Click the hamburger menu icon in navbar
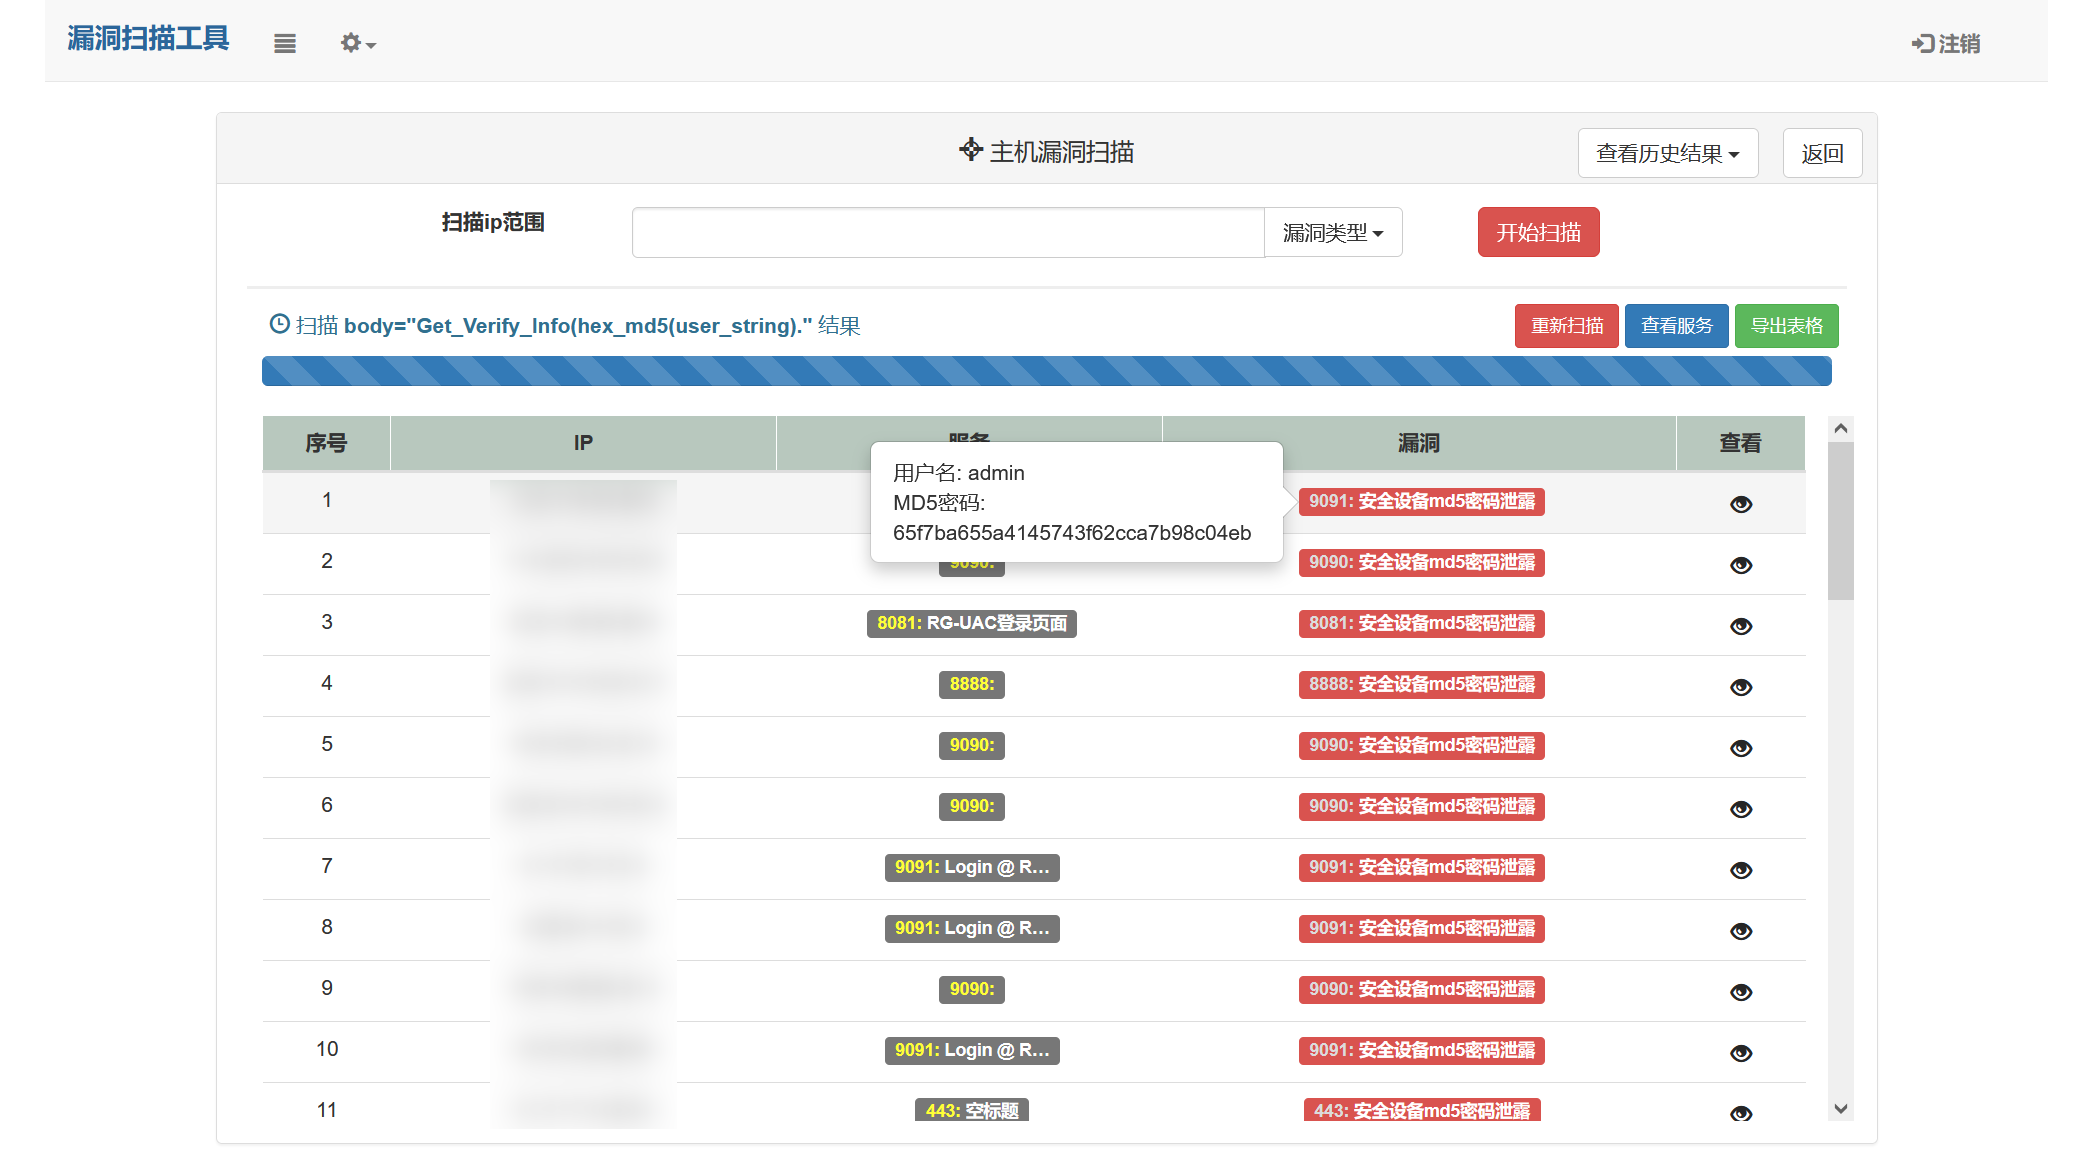 [285, 43]
